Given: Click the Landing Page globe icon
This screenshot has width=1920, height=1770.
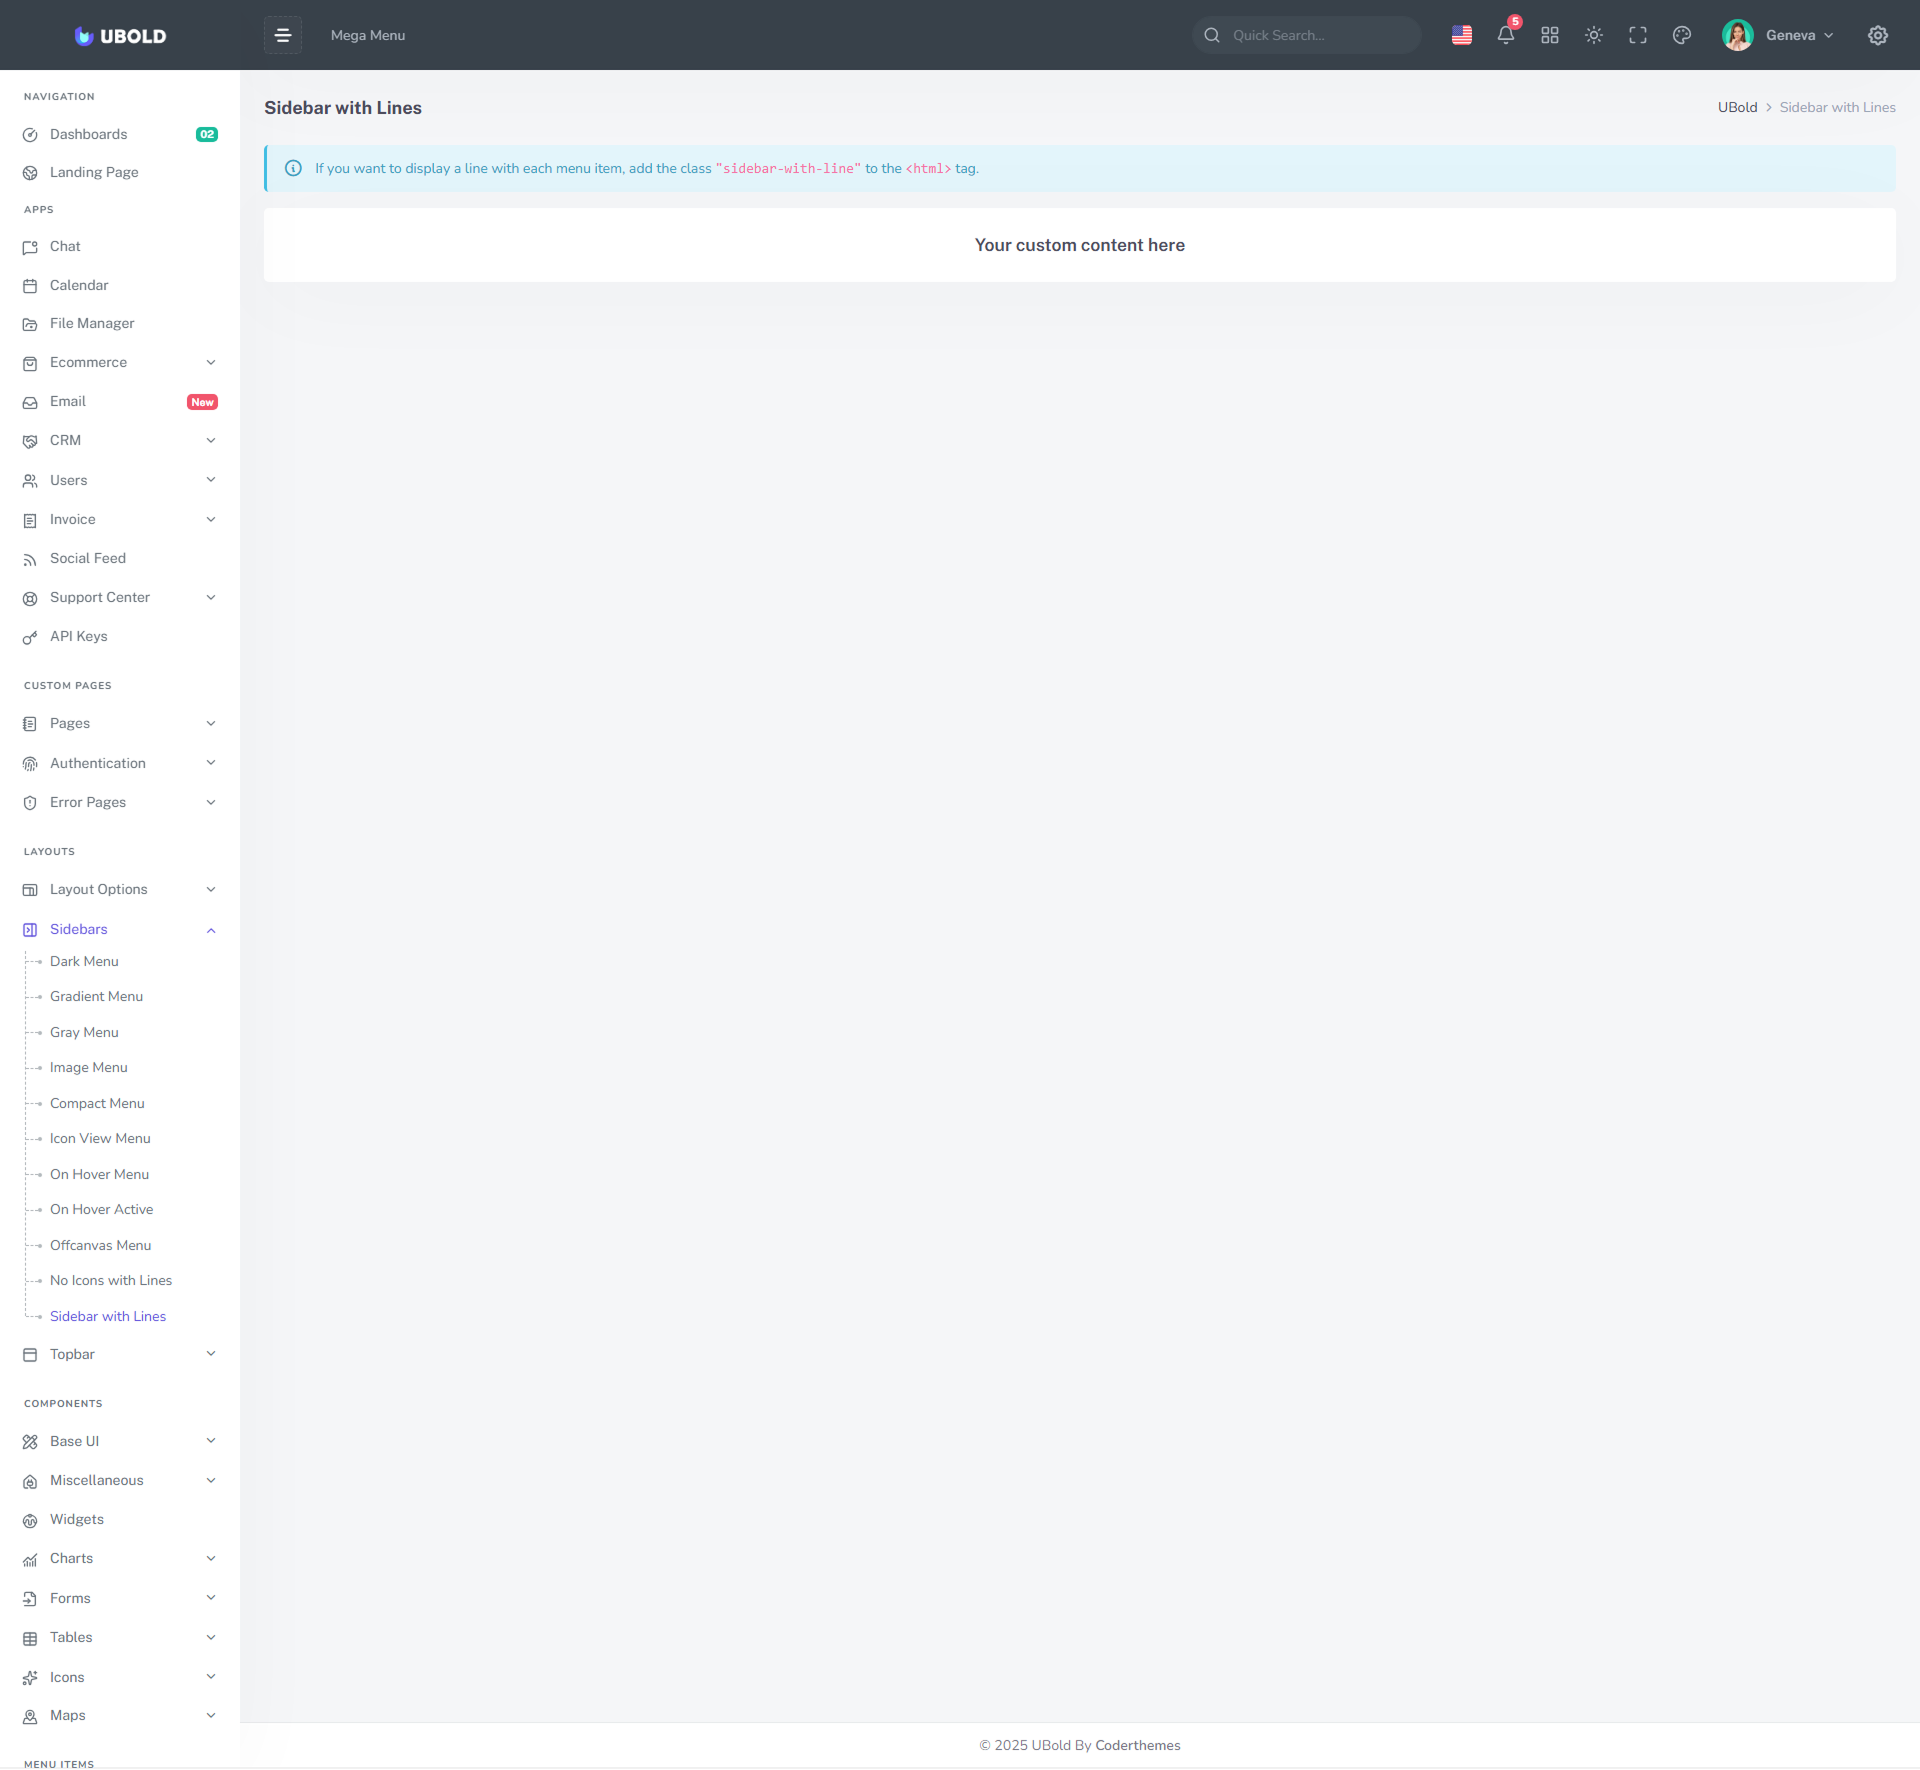Looking at the screenshot, I should (30, 173).
